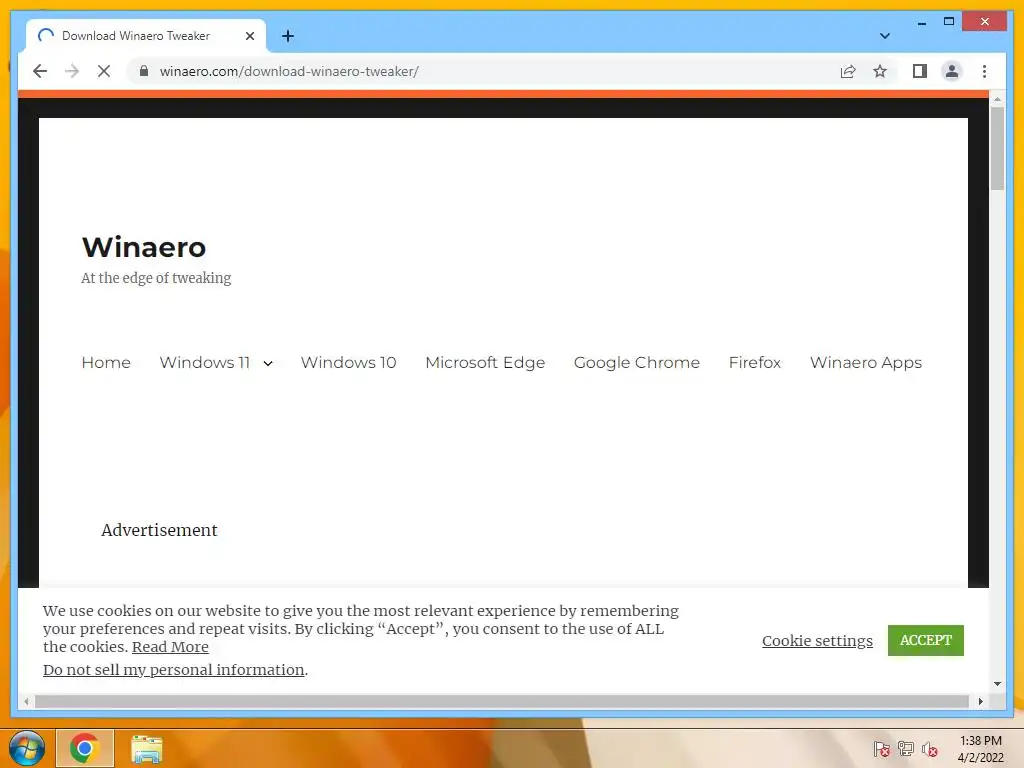The width and height of the screenshot is (1024, 768).
Task: Click the 'At the edge of tweaking' tagline
Action: 156,278
